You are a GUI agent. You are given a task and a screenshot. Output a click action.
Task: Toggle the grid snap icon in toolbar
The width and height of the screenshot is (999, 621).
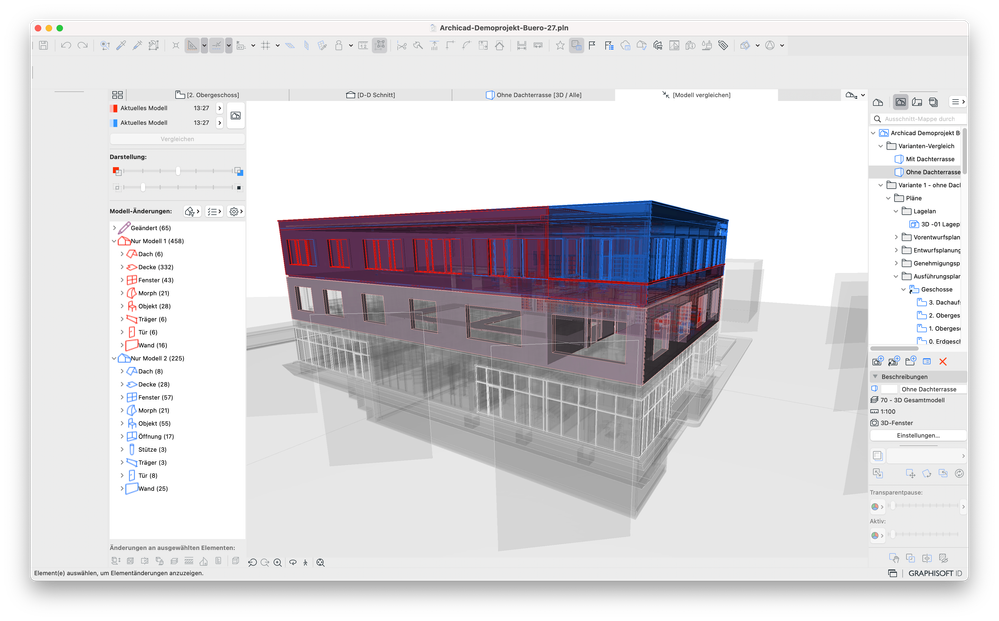[x=266, y=45]
